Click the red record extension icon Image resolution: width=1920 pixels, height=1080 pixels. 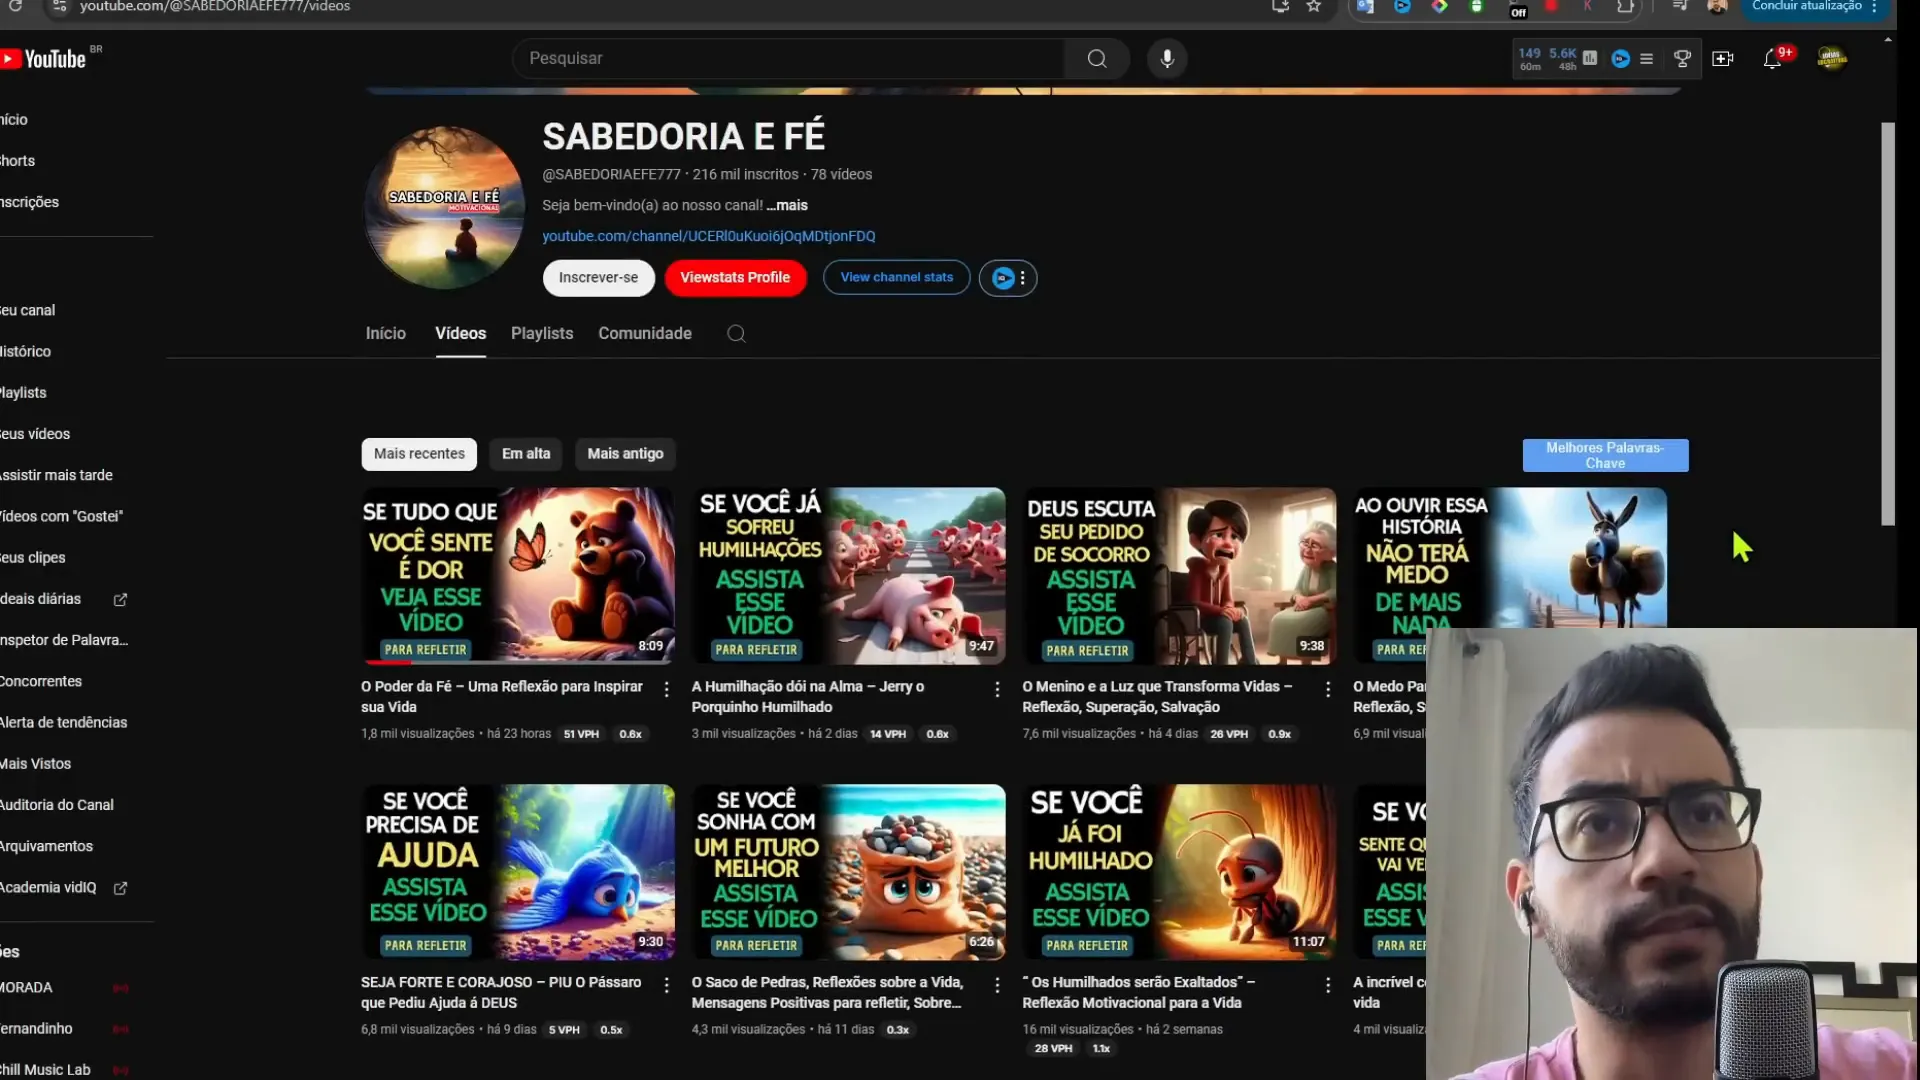click(x=1551, y=6)
